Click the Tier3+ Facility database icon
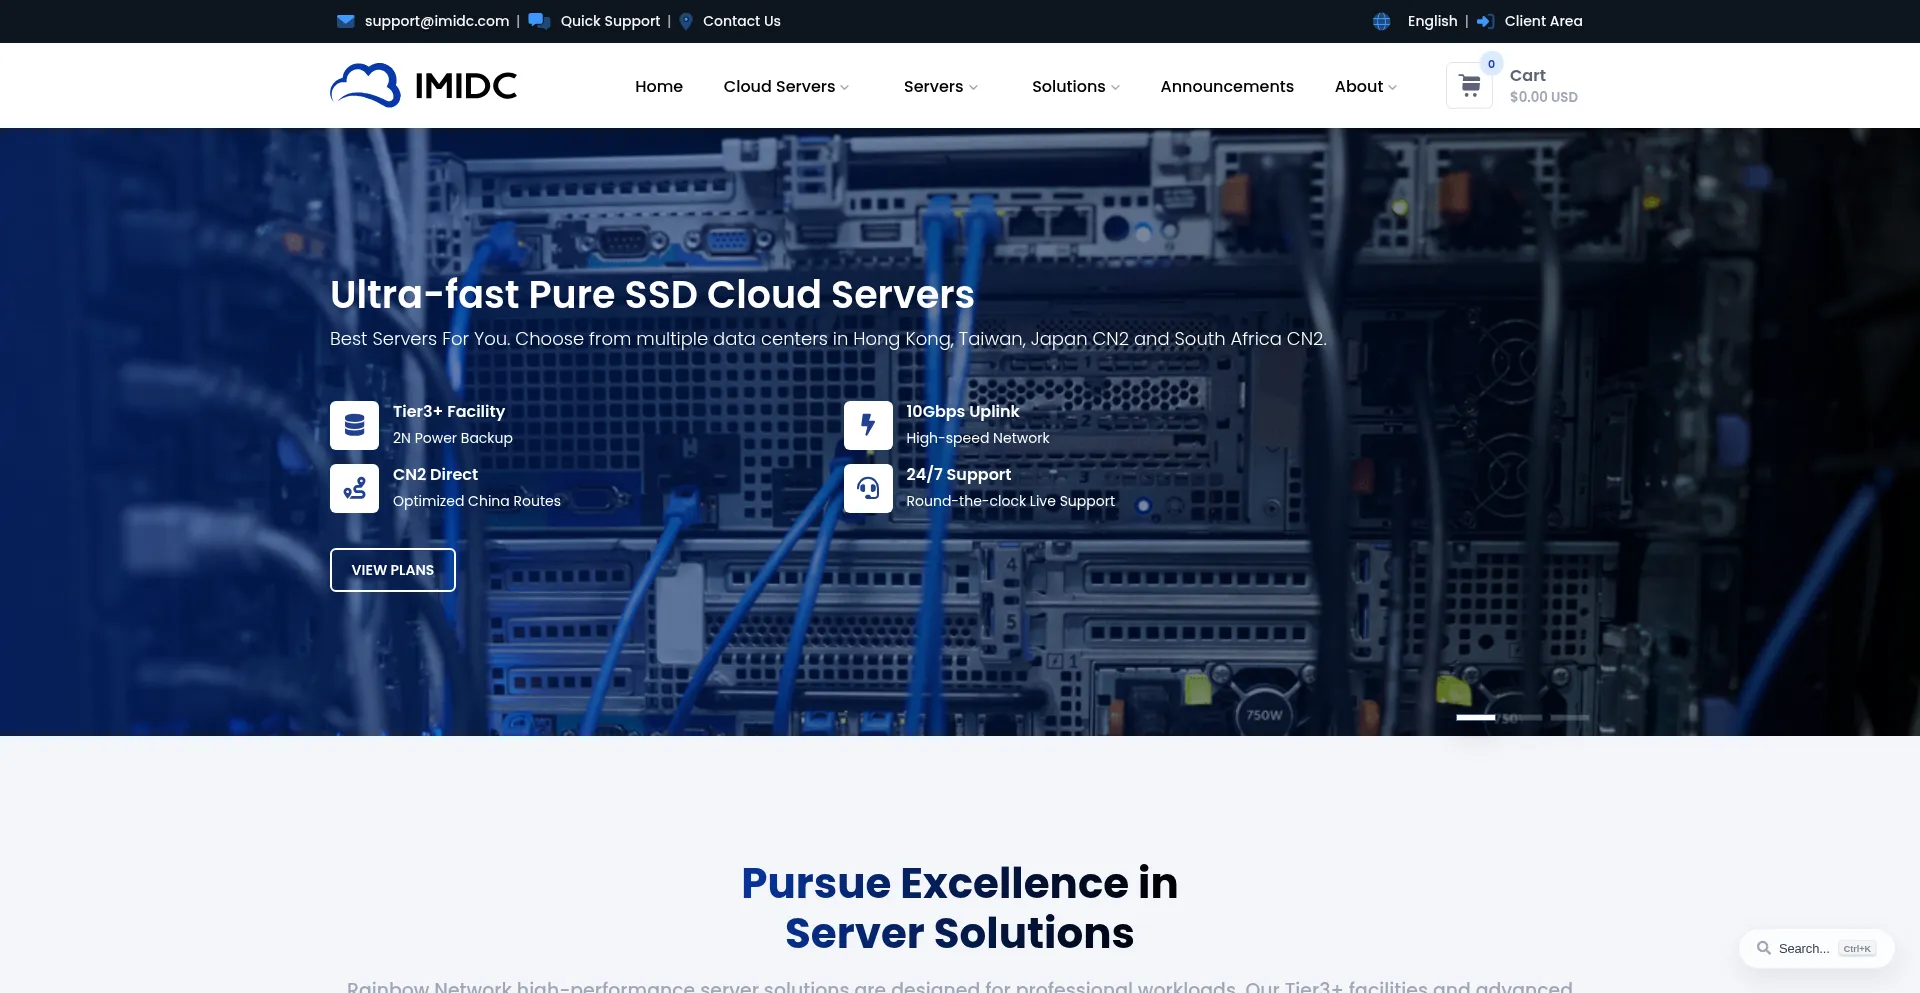This screenshot has height=993, width=1920. point(354,425)
